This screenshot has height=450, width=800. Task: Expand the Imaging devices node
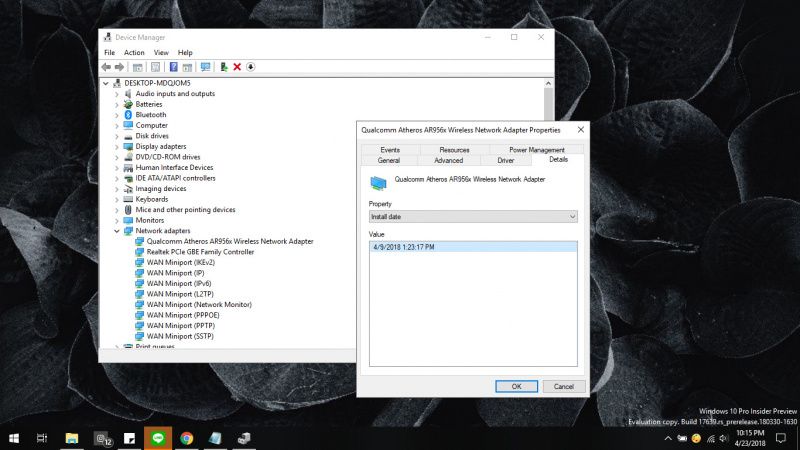tap(117, 189)
